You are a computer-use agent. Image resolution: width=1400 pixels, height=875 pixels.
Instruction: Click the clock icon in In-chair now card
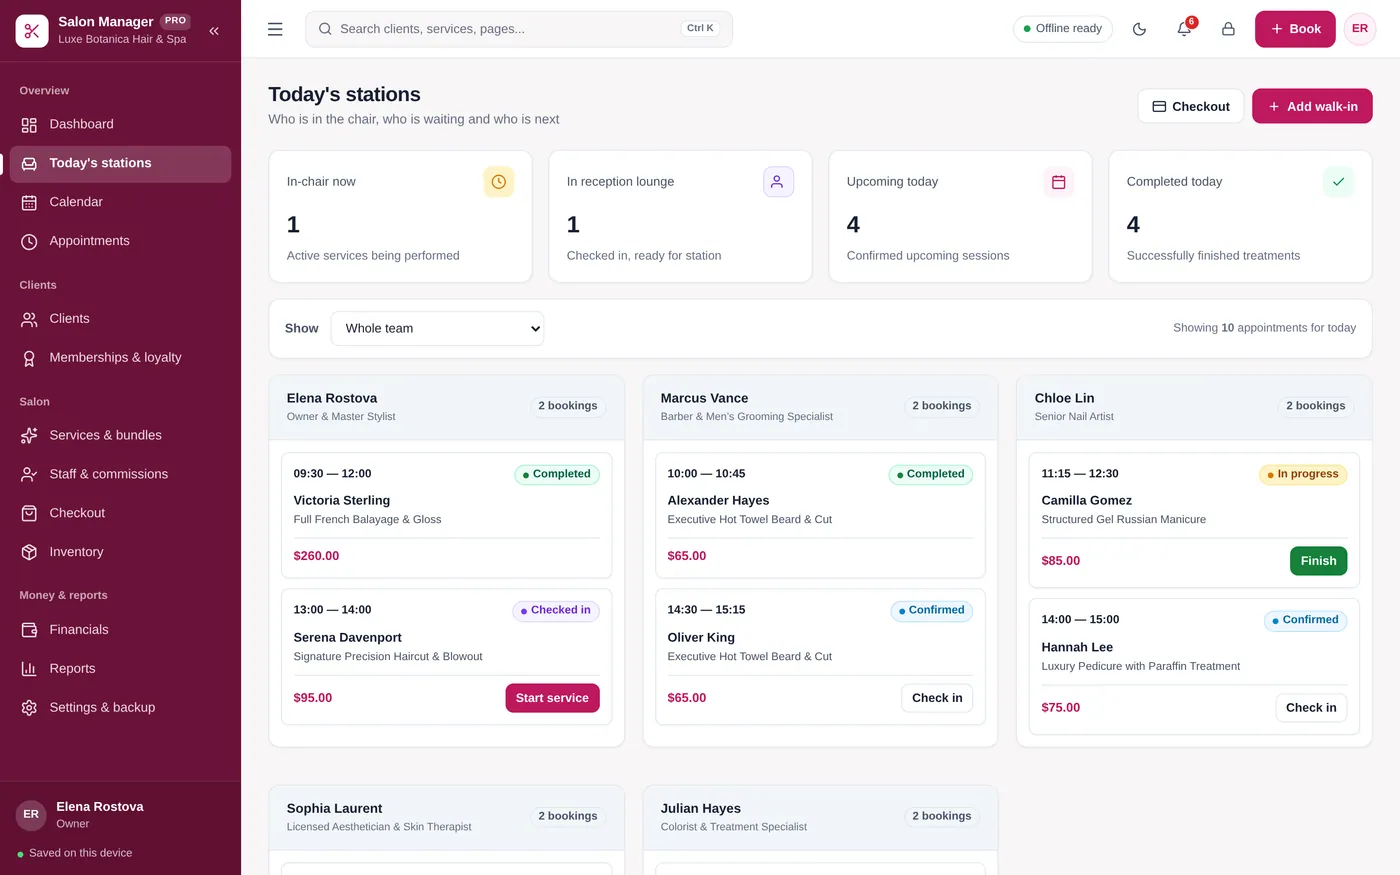pos(498,182)
